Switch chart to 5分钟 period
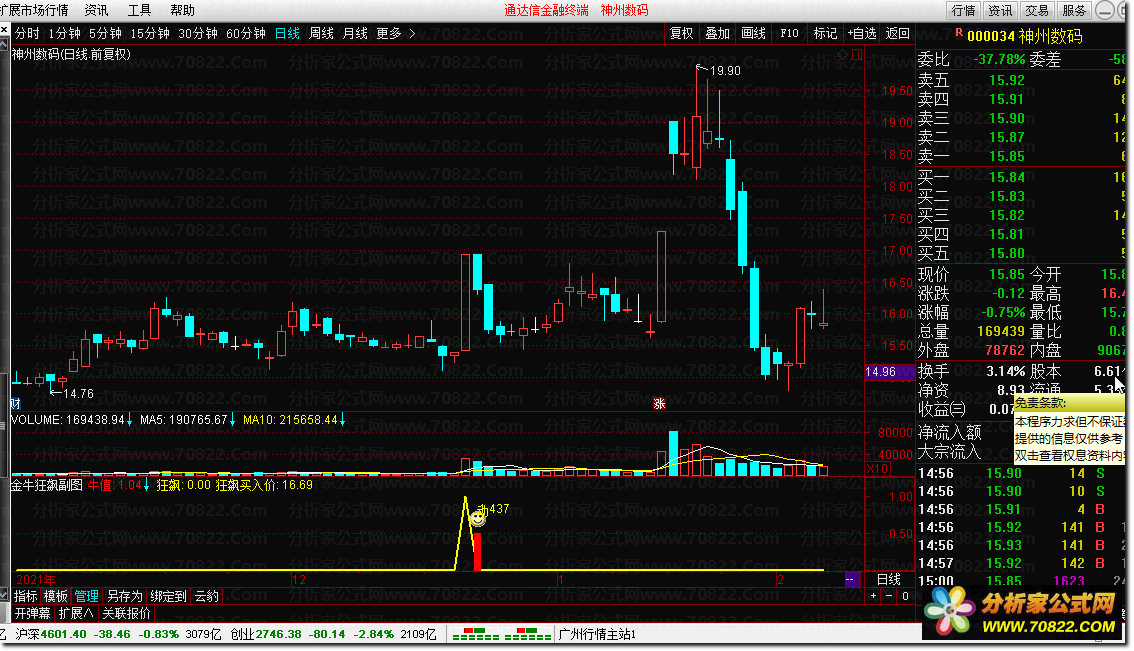Image resolution: width=1134 pixels, height=651 pixels. click(105, 33)
